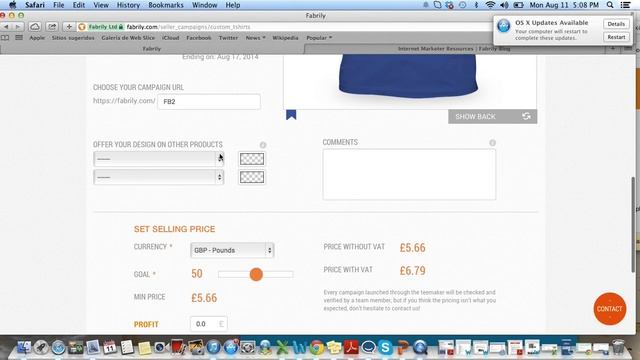Go back with Safari's back arrow

(6, 27)
